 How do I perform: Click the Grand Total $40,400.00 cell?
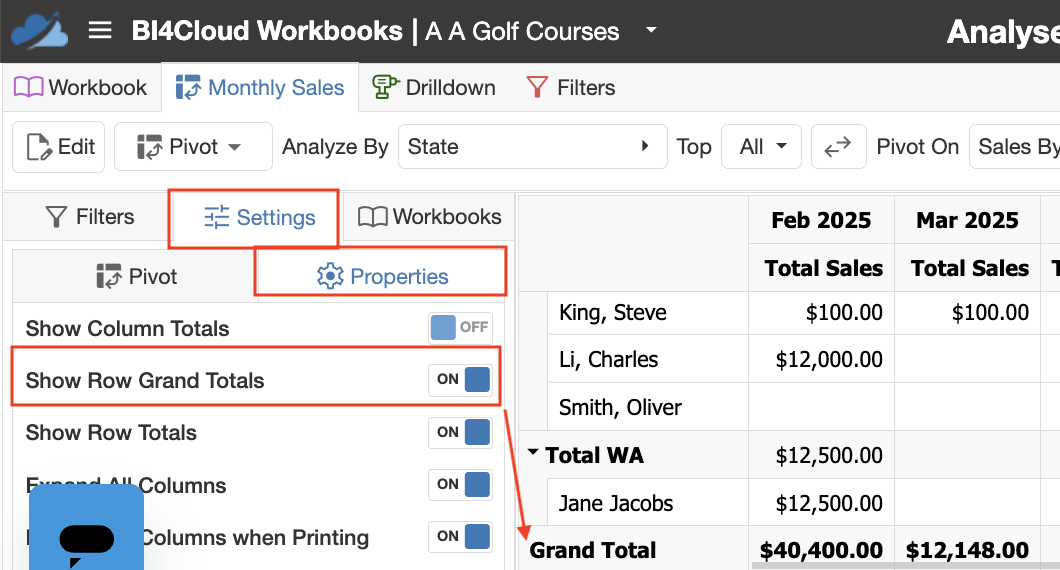pyautogui.click(x=821, y=550)
